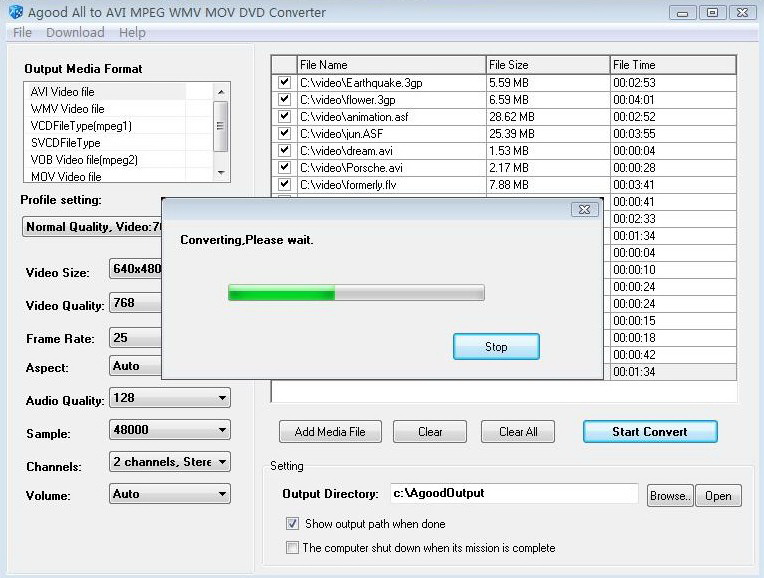Expand the Volume dropdown

pyautogui.click(x=222, y=494)
